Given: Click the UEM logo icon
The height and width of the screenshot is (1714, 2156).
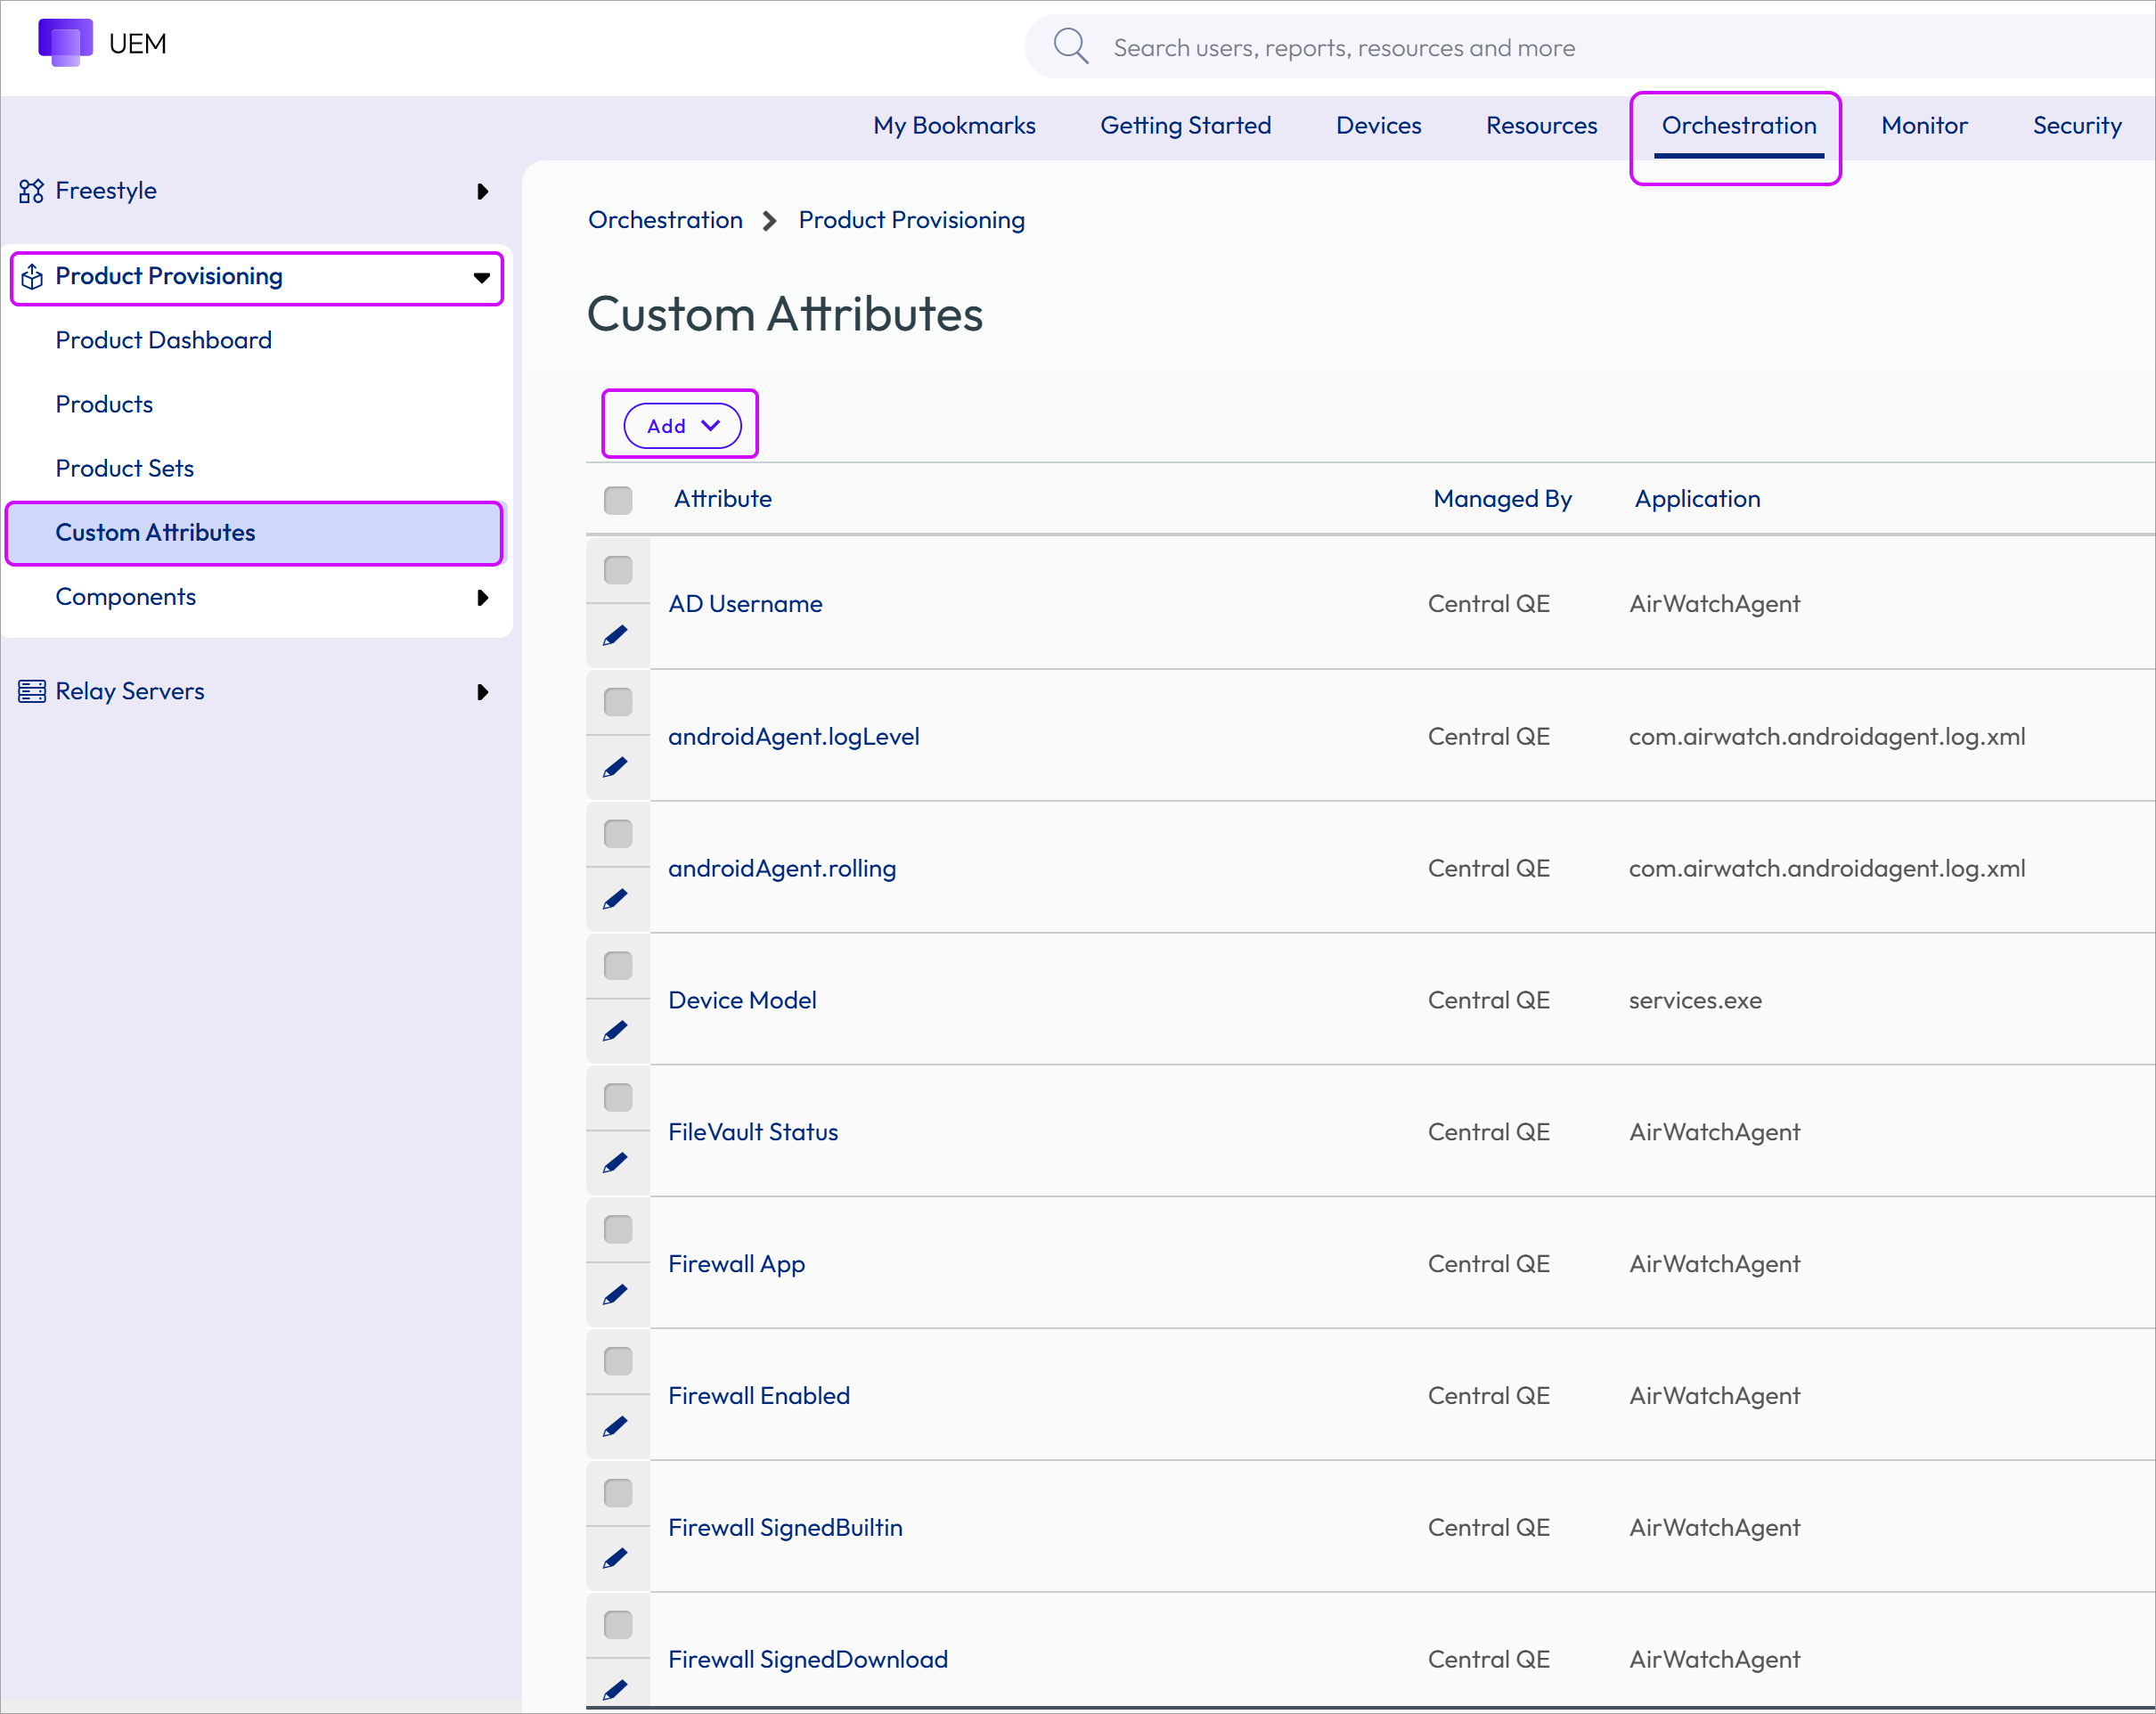Looking at the screenshot, I should (65, 43).
